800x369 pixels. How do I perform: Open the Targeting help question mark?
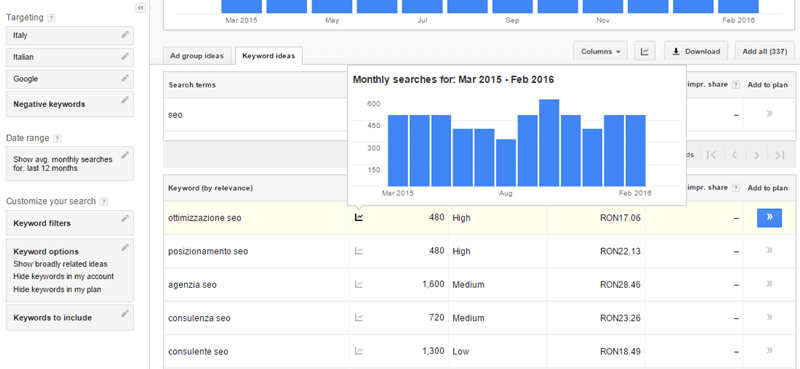pos(51,18)
